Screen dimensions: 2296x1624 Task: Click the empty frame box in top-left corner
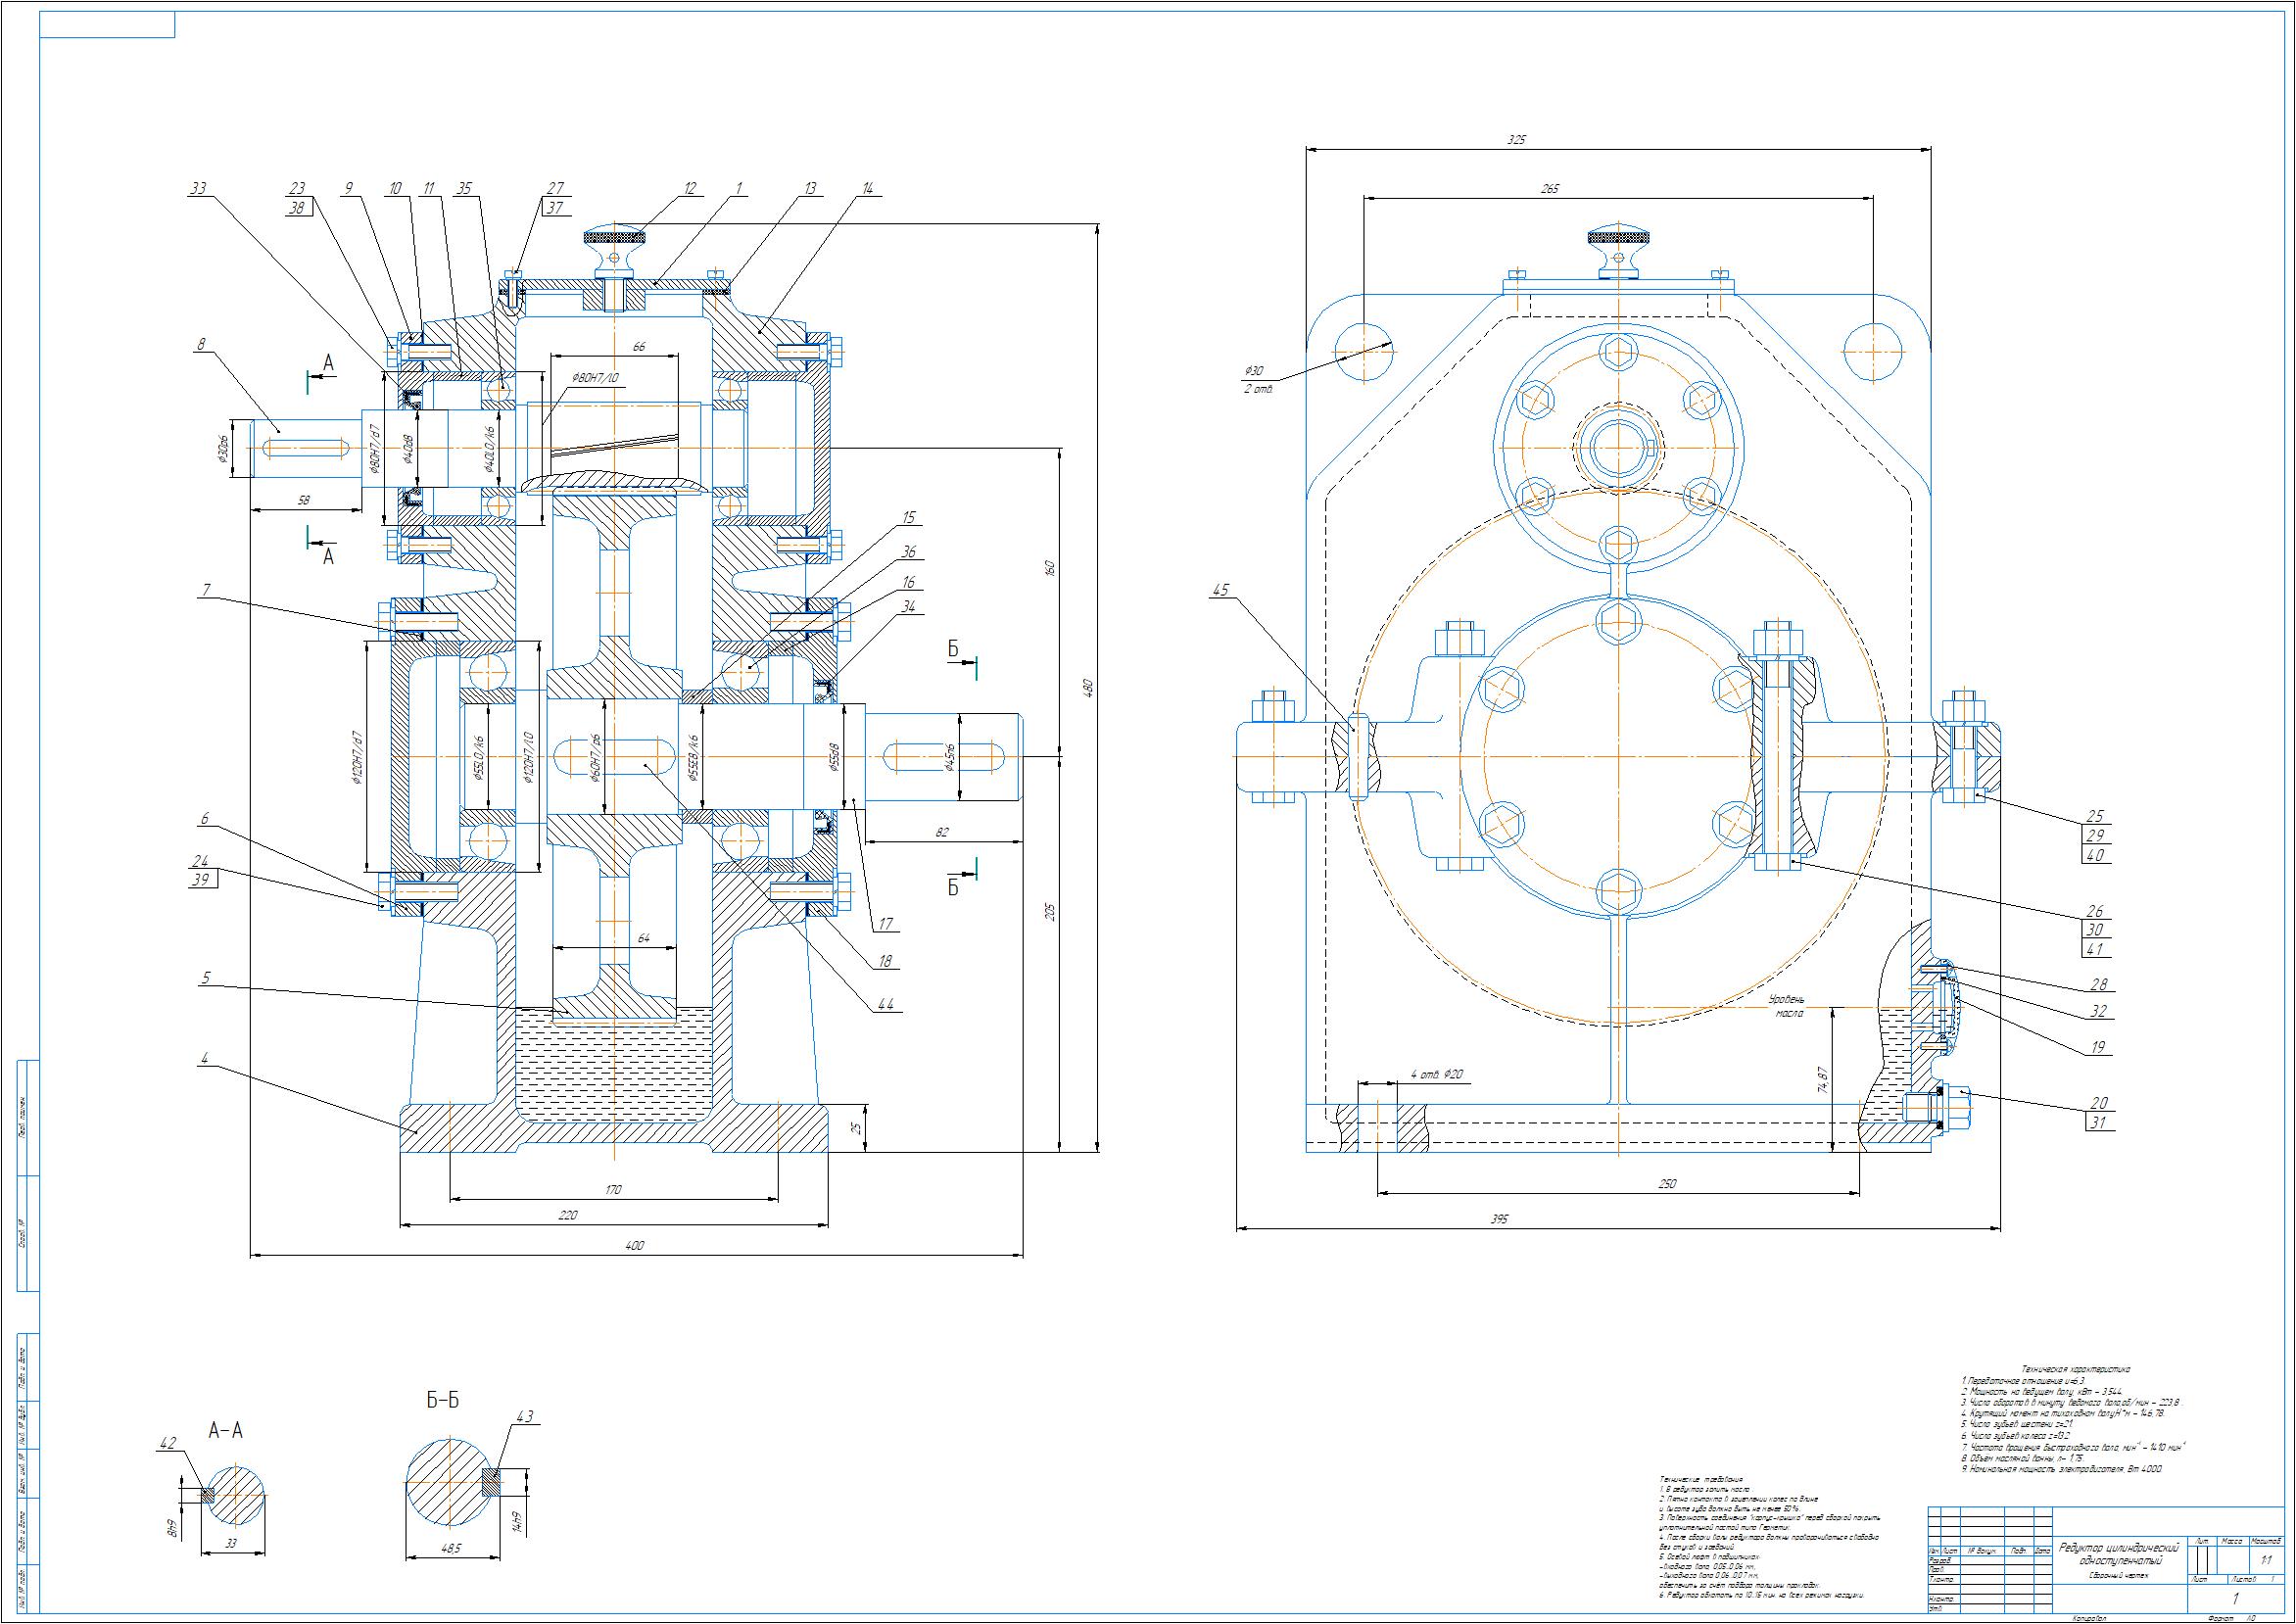point(107,25)
